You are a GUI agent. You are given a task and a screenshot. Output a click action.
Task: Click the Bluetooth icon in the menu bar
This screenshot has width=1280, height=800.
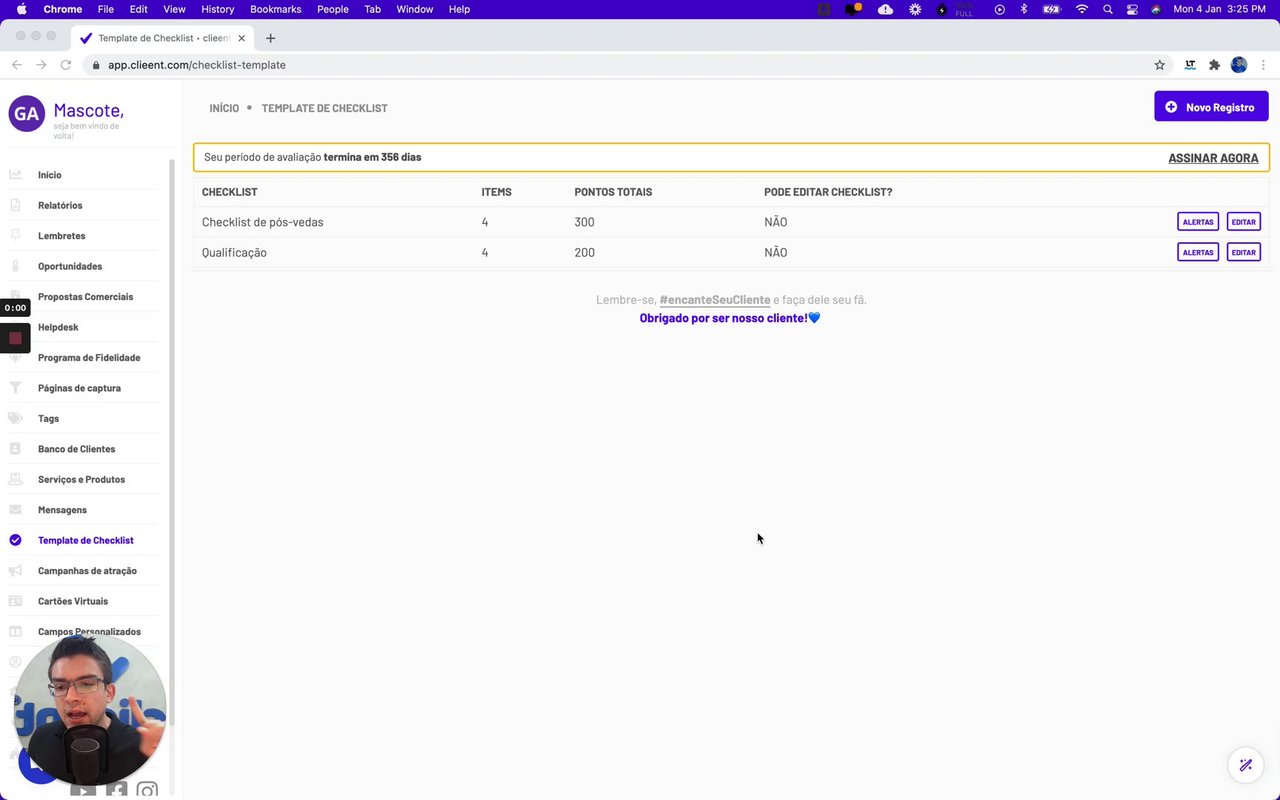click(x=1024, y=9)
